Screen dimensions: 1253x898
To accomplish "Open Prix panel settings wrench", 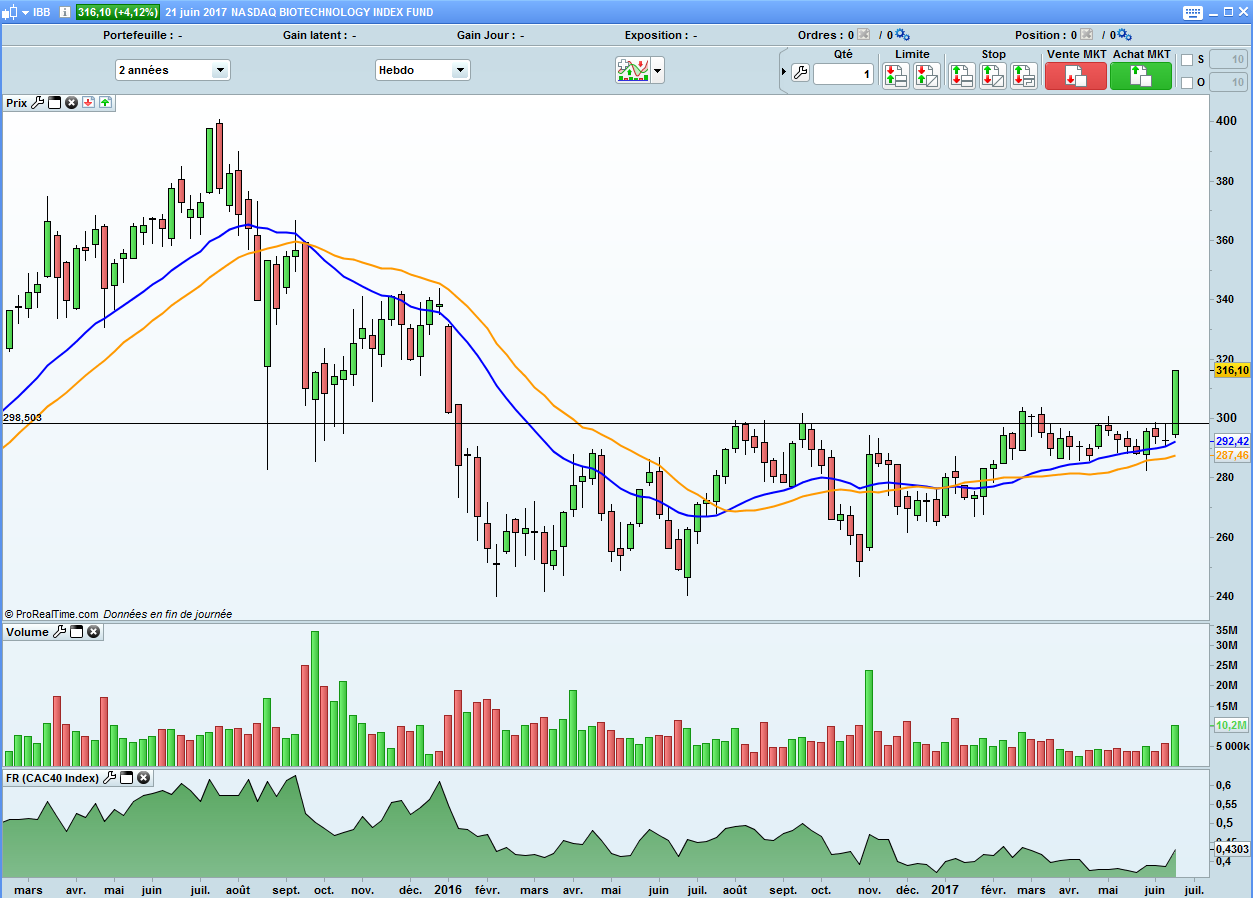I will (x=38, y=102).
